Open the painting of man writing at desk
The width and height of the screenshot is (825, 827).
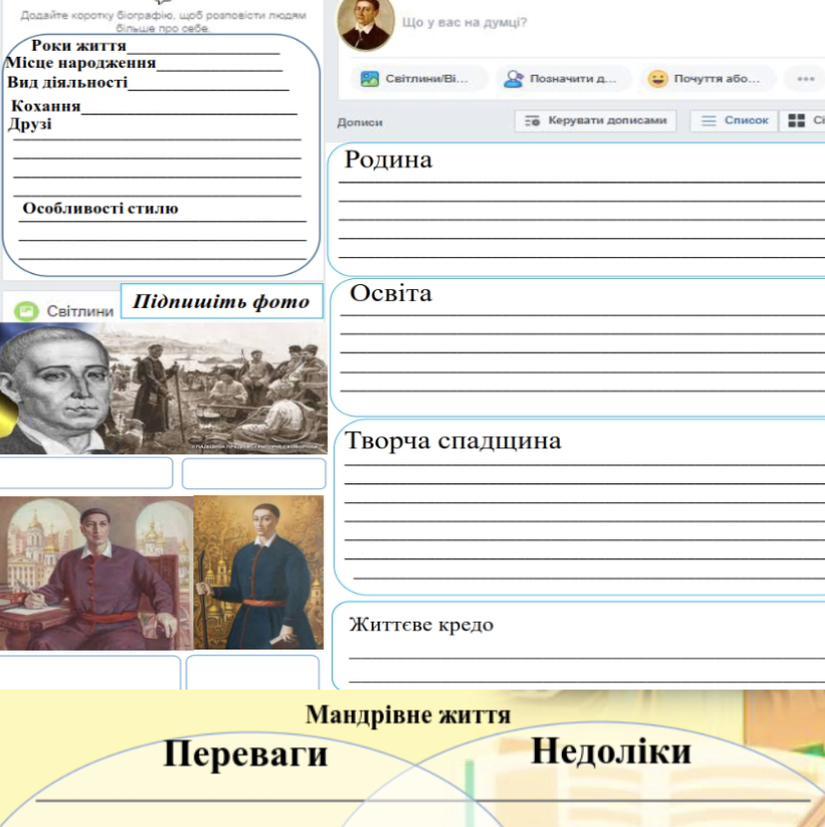point(97,573)
